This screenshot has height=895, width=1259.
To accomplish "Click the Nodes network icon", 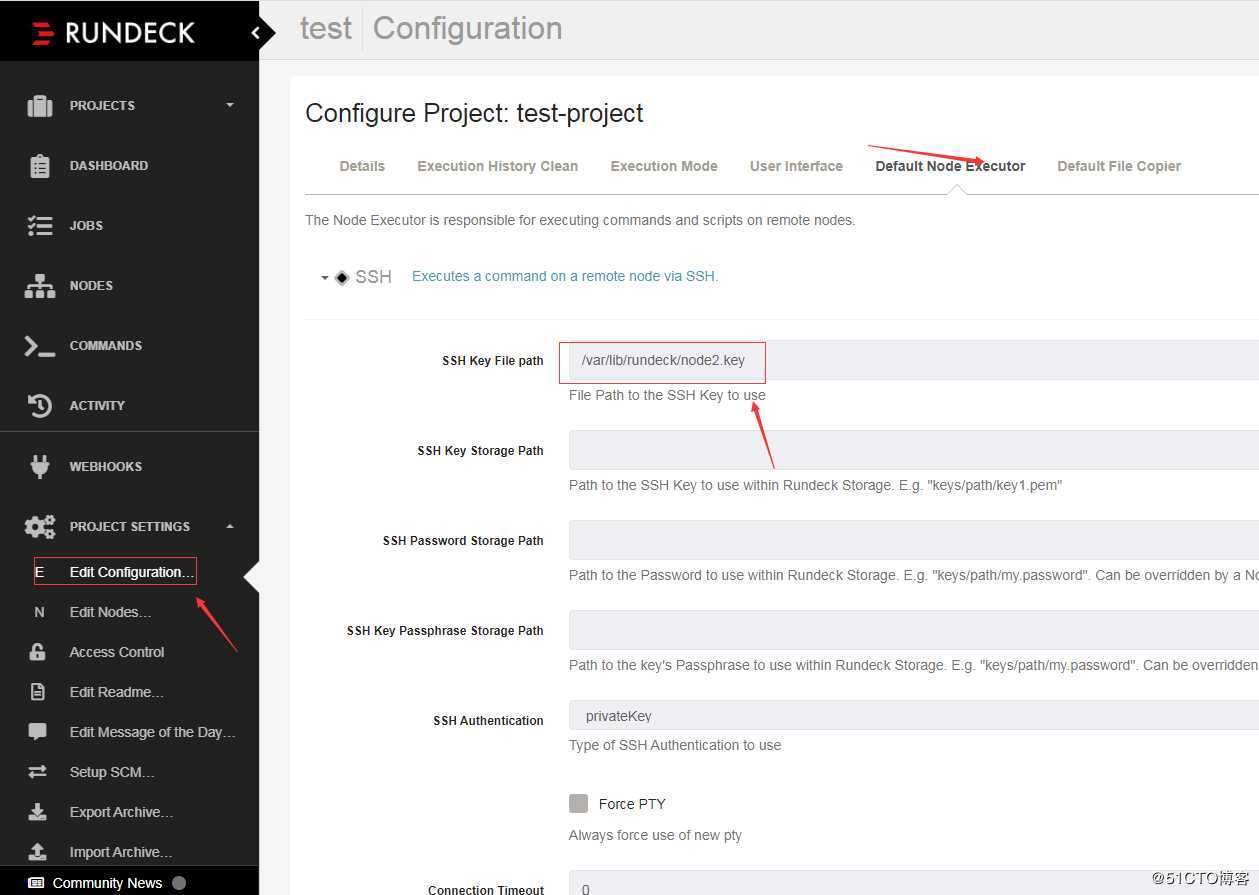I will 39,285.
